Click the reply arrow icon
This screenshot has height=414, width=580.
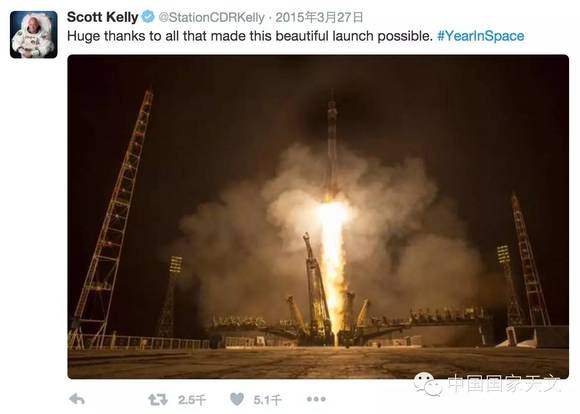tap(77, 399)
